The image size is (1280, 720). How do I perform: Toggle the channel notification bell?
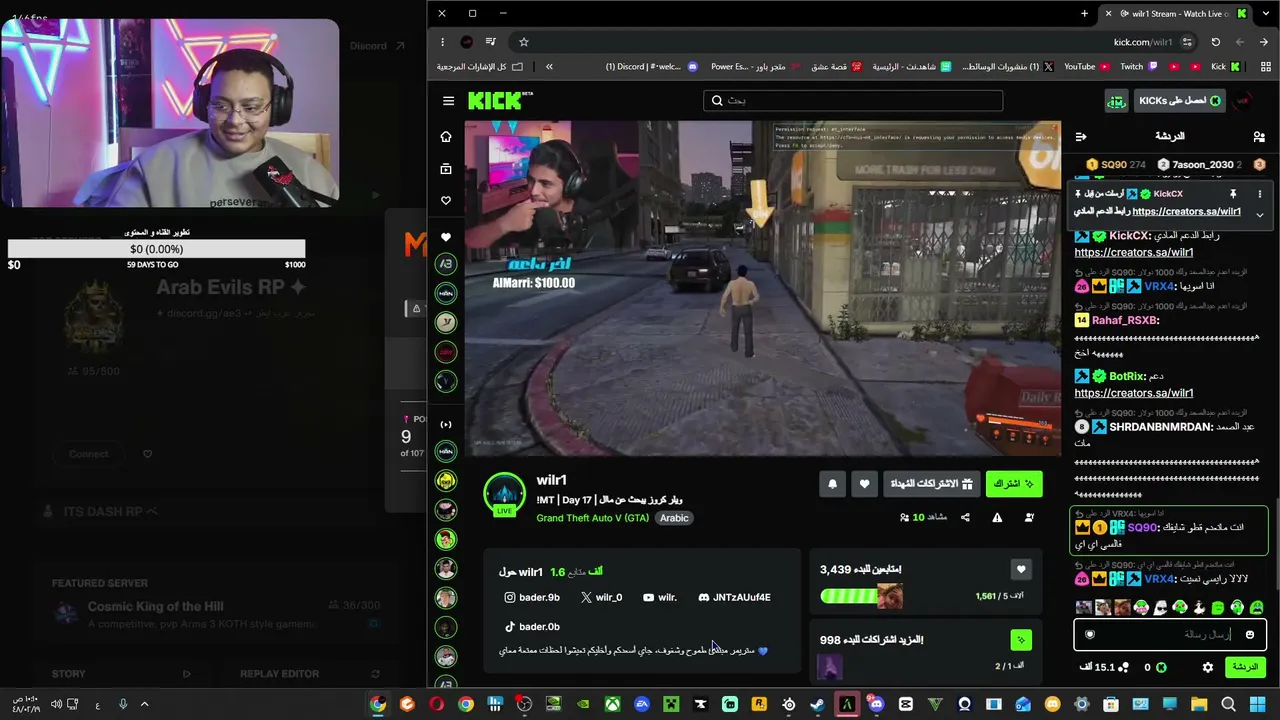[832, 484]
